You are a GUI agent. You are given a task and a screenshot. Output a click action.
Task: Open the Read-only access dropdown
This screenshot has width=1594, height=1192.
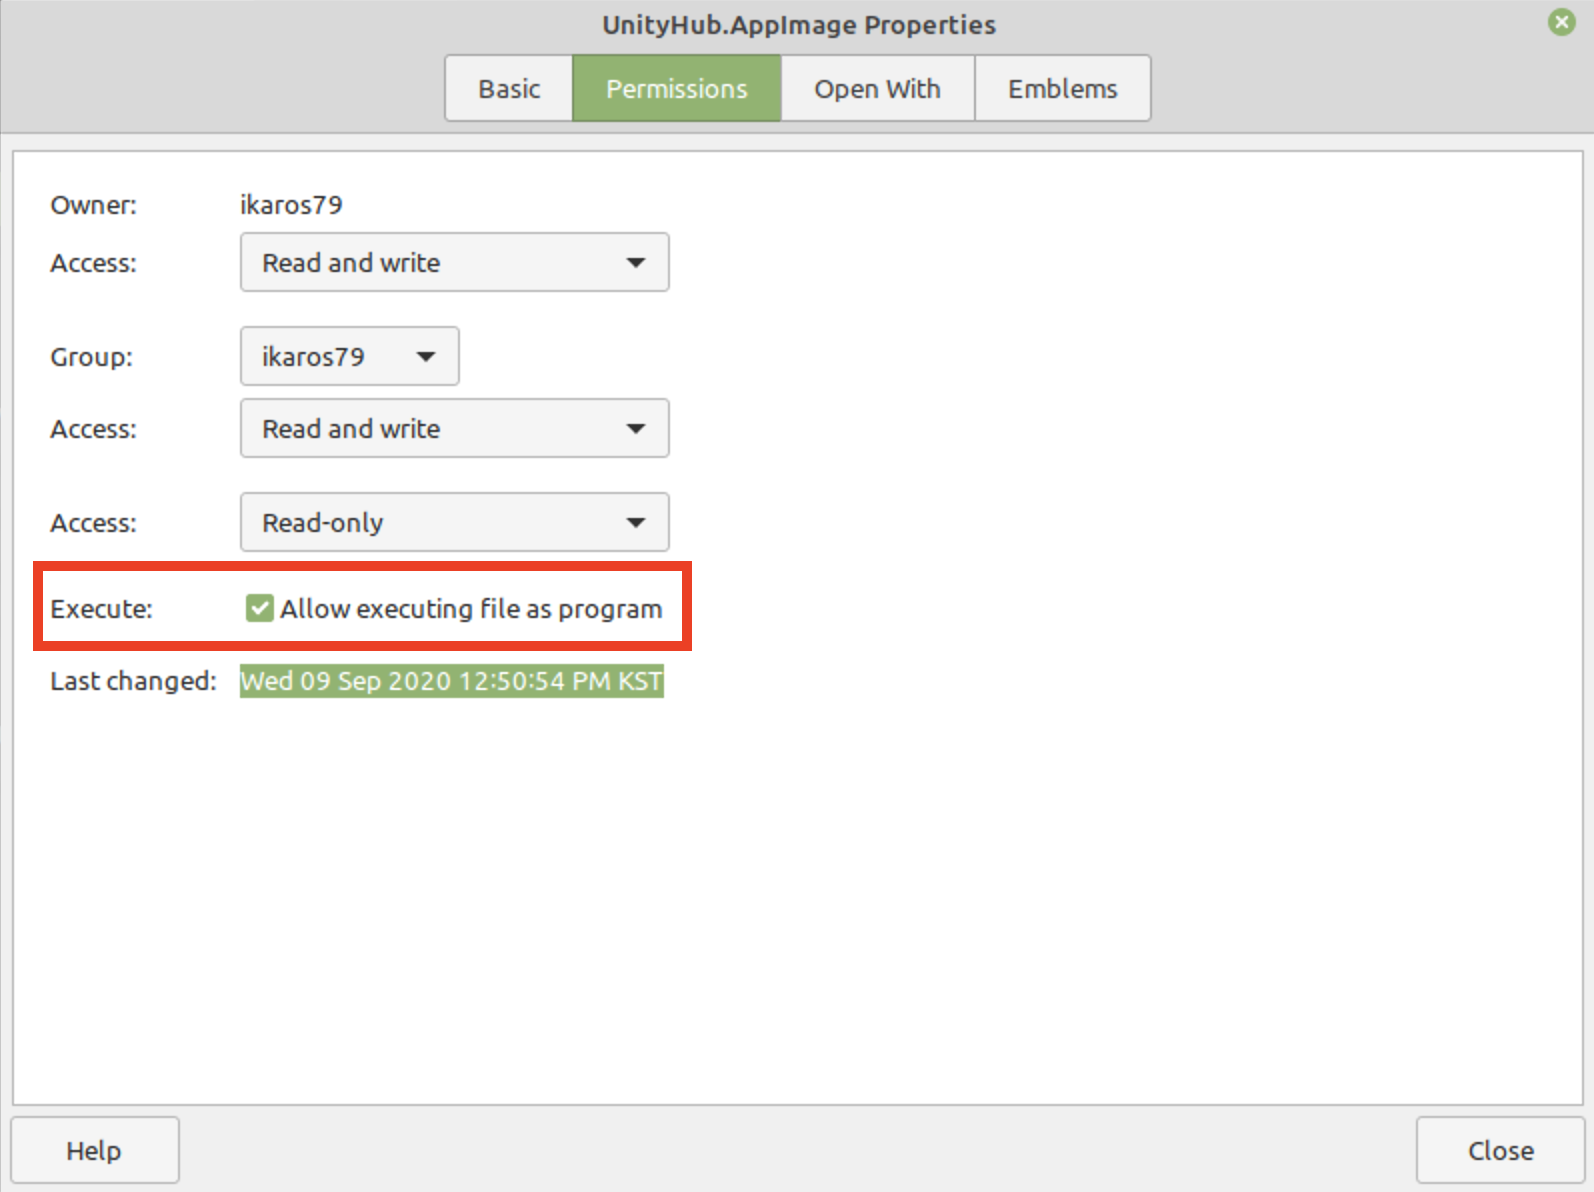(x=455, y=523)
